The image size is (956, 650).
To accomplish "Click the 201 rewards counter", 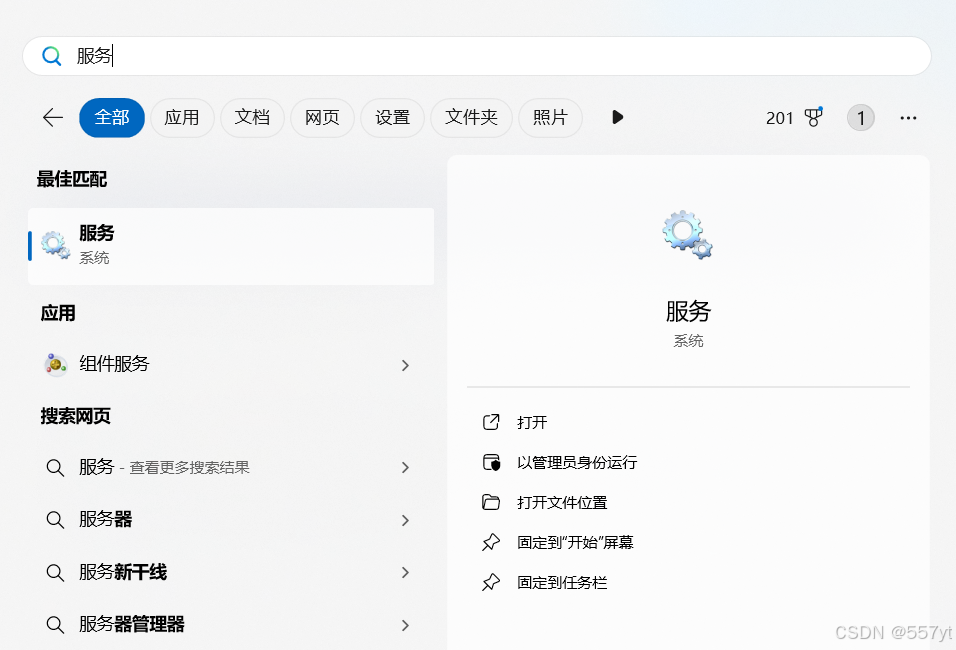I will coord(780,117).
